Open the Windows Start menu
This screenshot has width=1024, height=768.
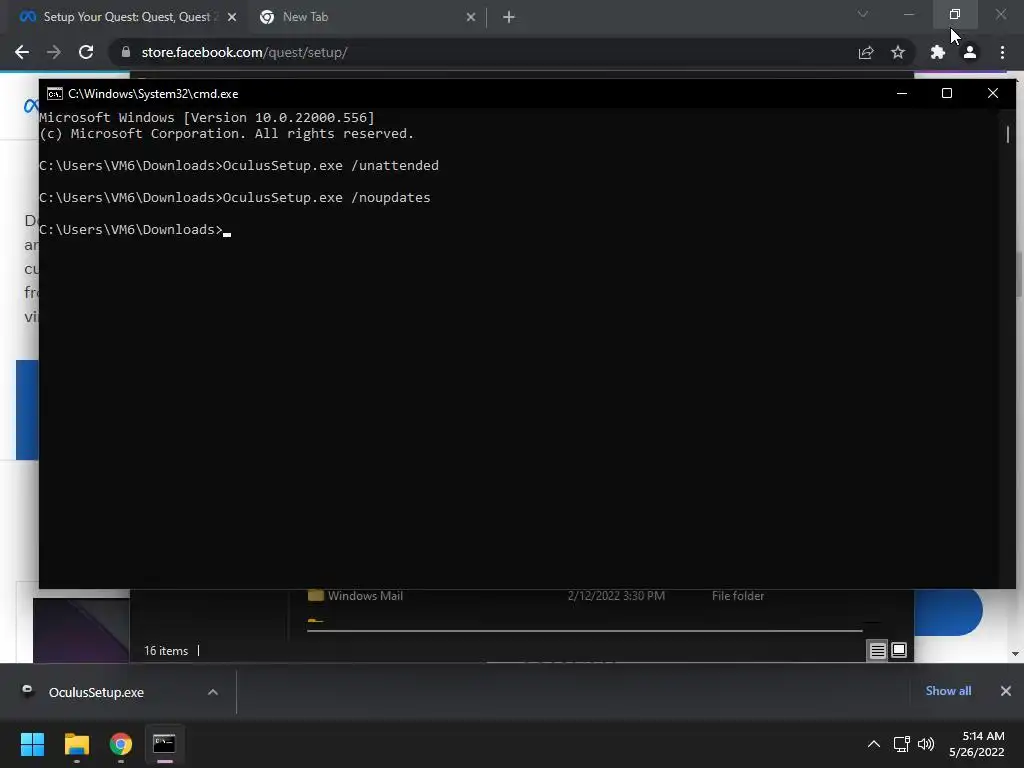point(32,744)
